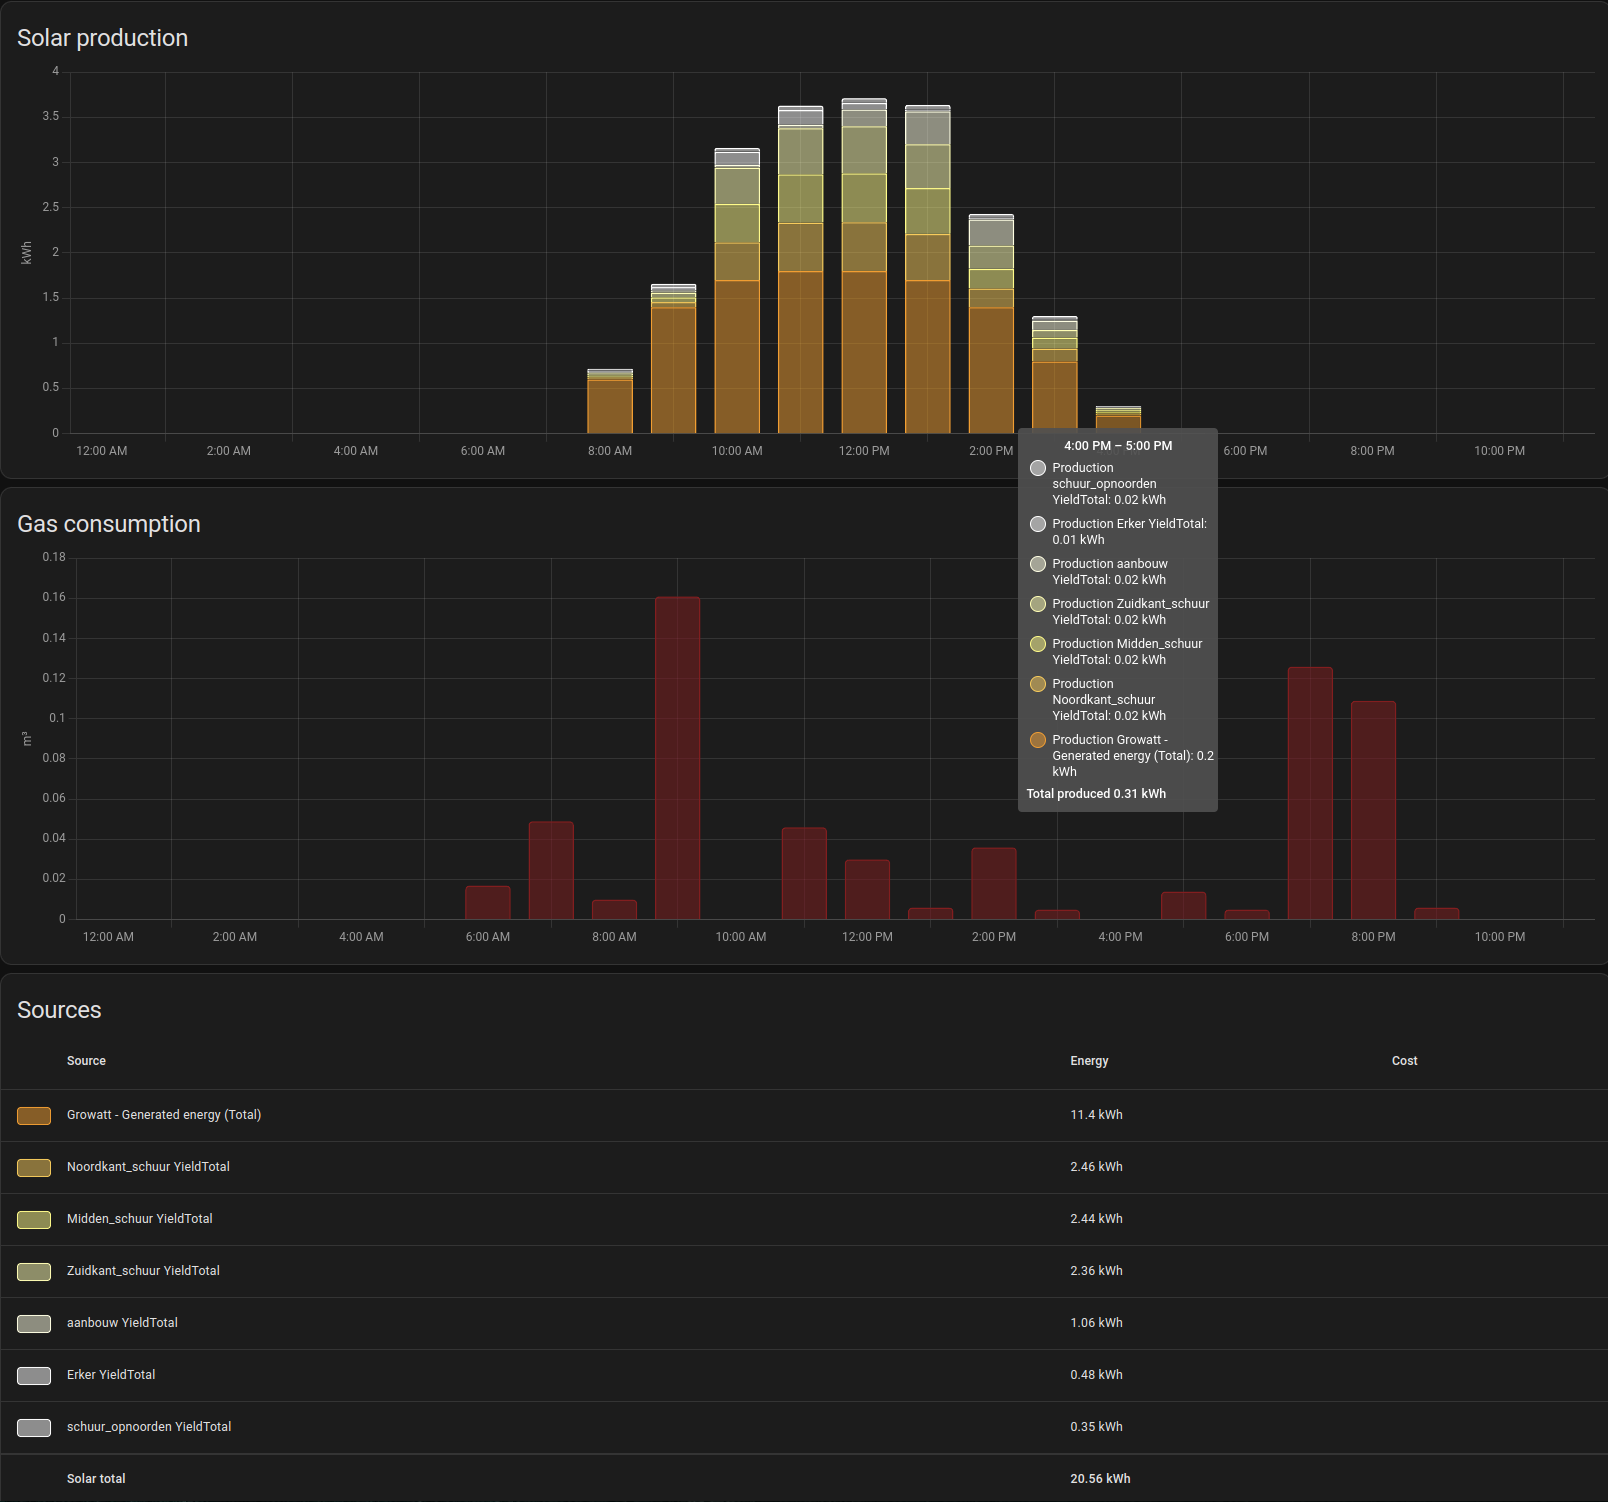
Task: Open the Growatt - Generated energy (Total) source row
Action: [164, 1115]
